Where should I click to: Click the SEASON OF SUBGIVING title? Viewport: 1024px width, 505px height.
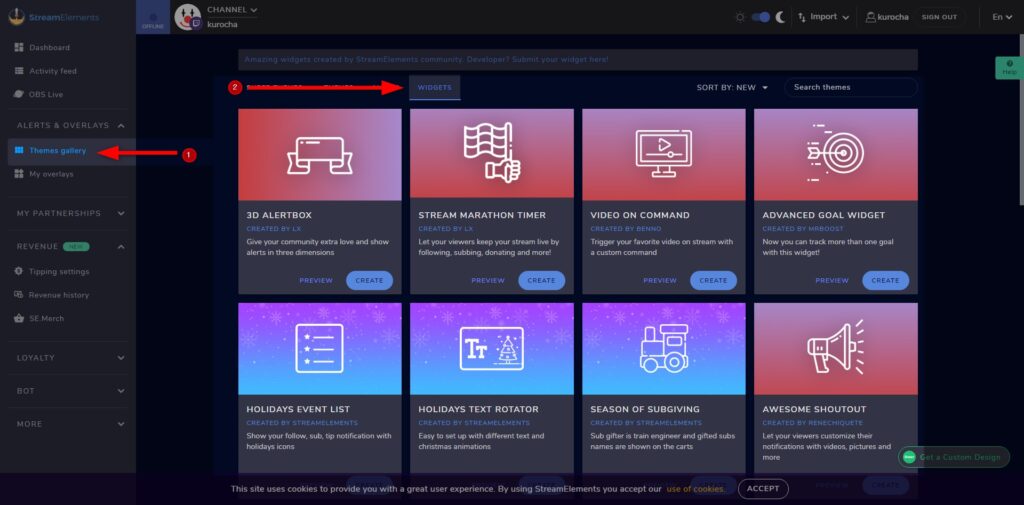click(x=645, y=410)
